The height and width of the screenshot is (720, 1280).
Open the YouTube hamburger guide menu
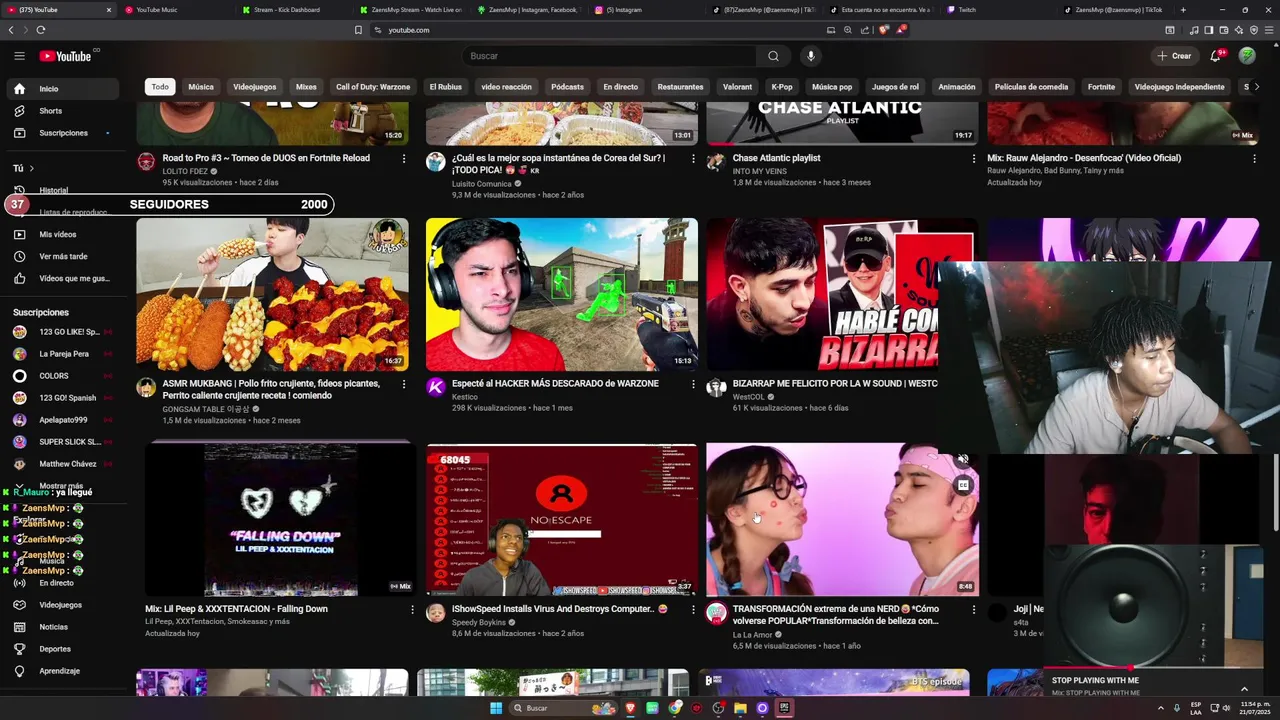[x=19, y=56]
